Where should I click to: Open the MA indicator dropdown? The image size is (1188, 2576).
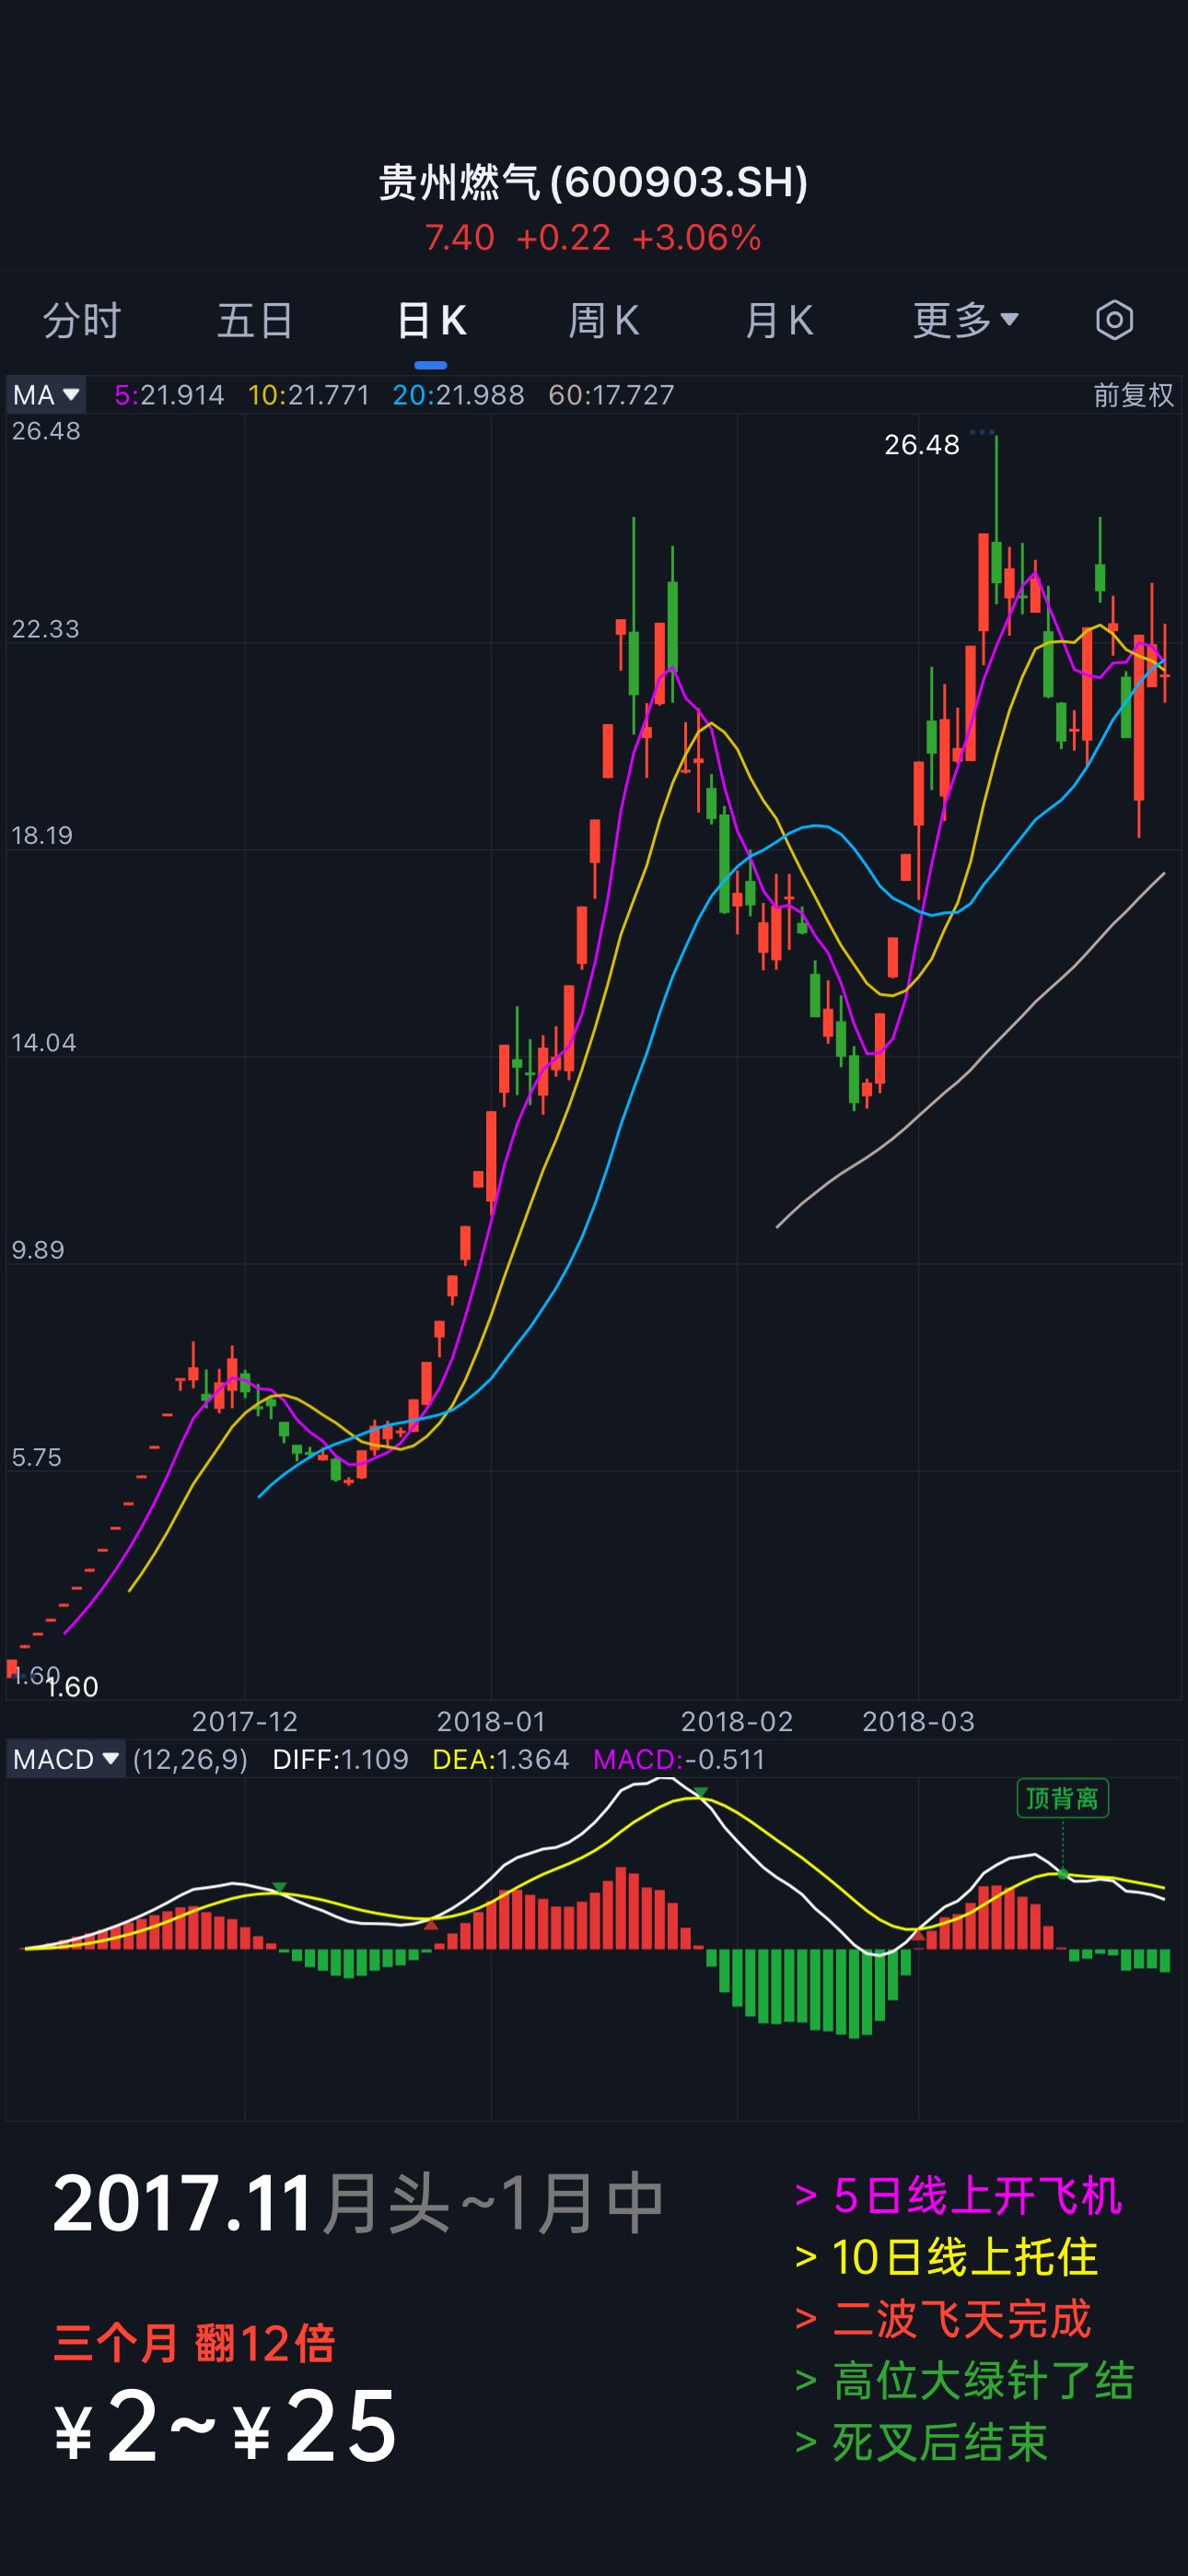coord(46,395)
